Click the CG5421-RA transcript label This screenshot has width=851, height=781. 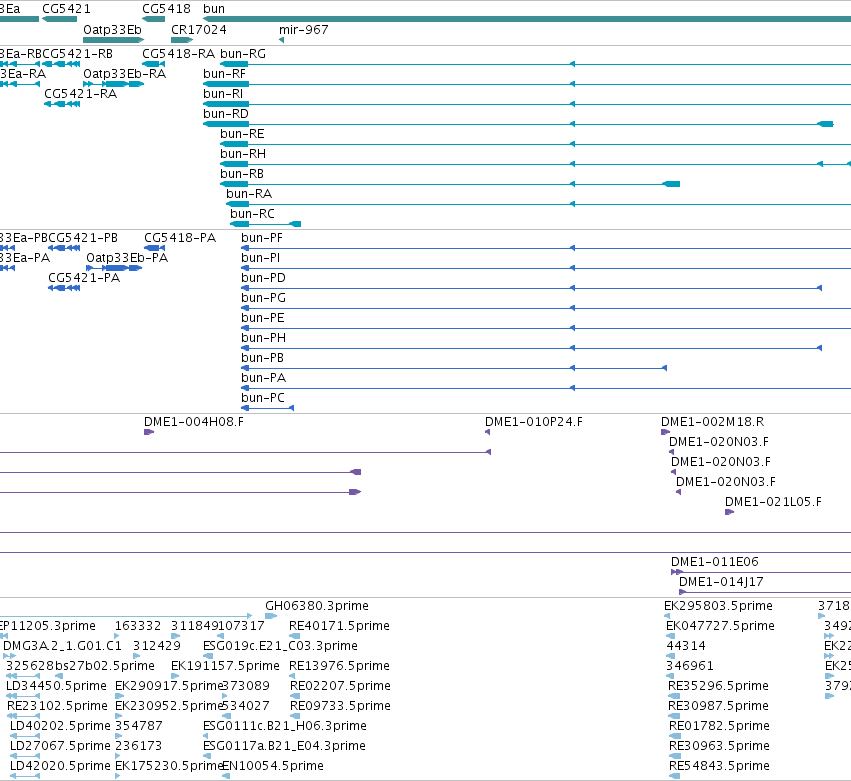pos(81,94)
